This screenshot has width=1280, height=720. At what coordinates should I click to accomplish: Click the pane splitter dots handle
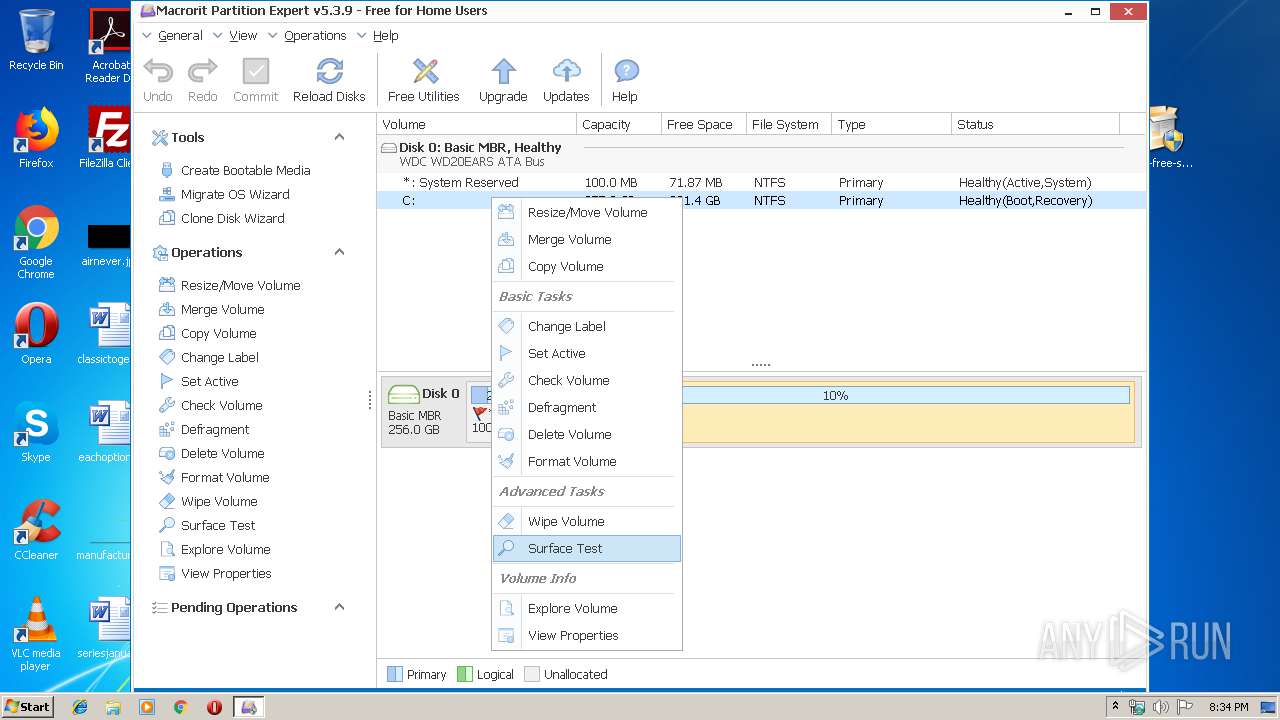pyautogui.click(x=761, y=365)
